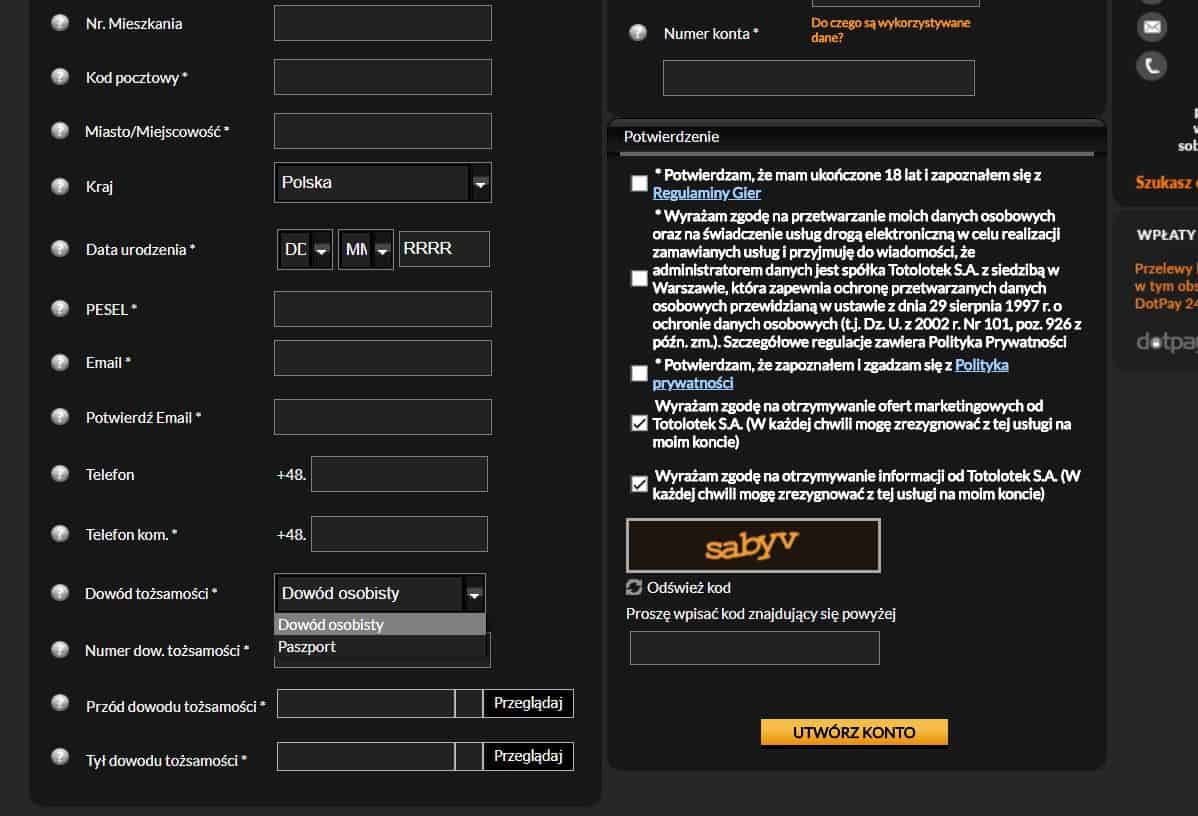Click Odśwież kod text link
1198x816 pixels.
[x=688, y=588]
